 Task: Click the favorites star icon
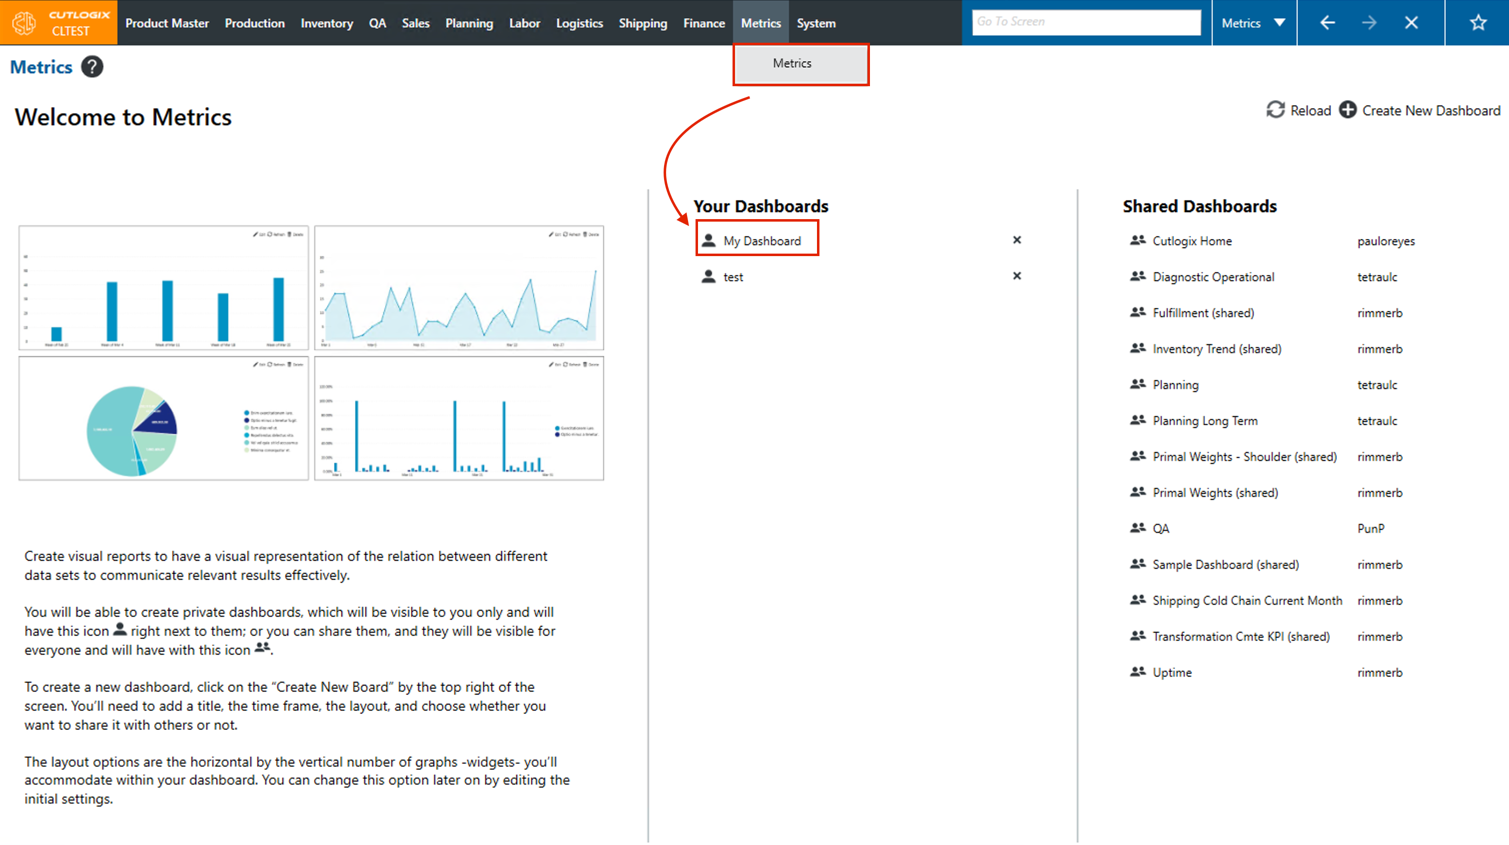click(1477, 23)
